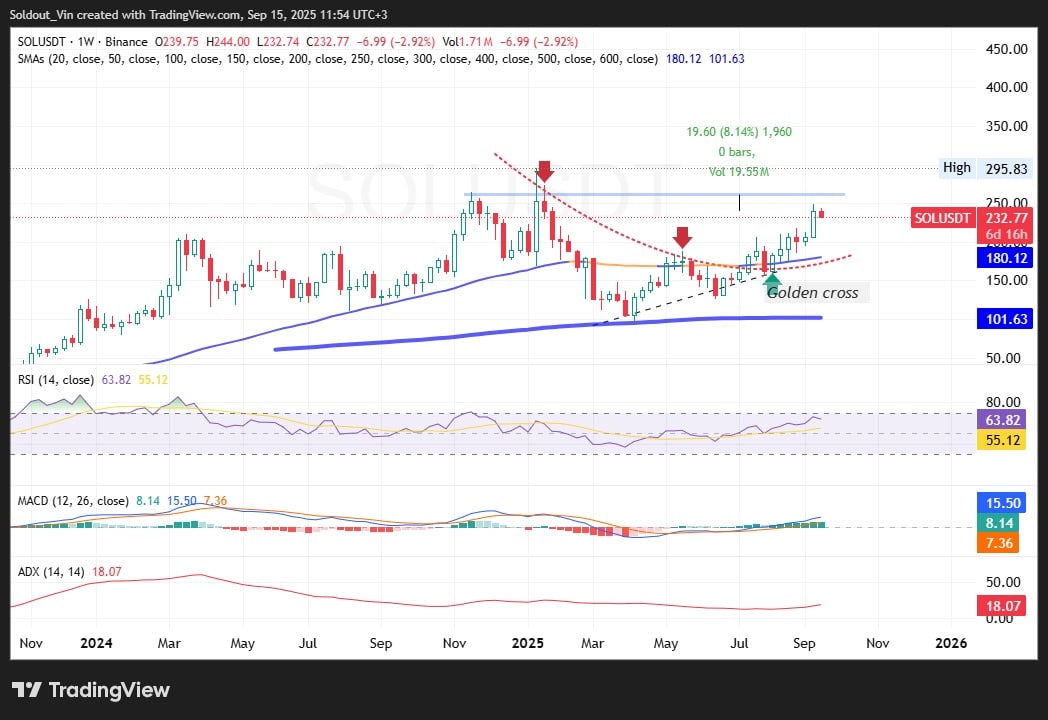Select the Golden cross text annotation

(x=811, y=293)
